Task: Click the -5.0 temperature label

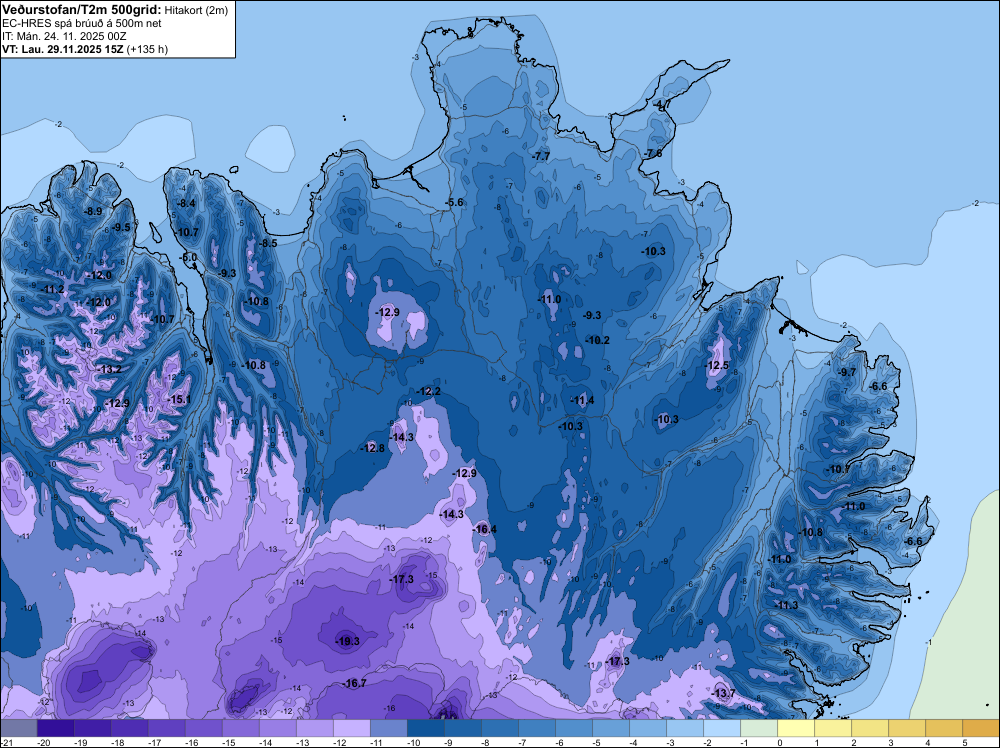Action: pos(189,257)
